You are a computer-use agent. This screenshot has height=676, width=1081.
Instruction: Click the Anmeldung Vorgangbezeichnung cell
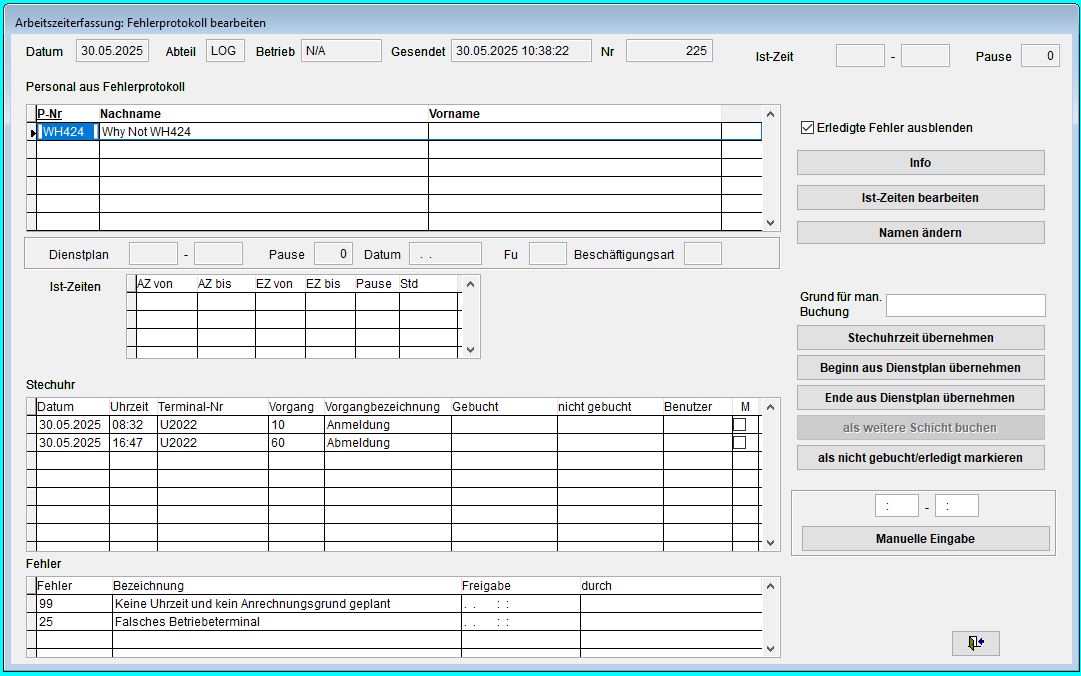tap(387, 424)
